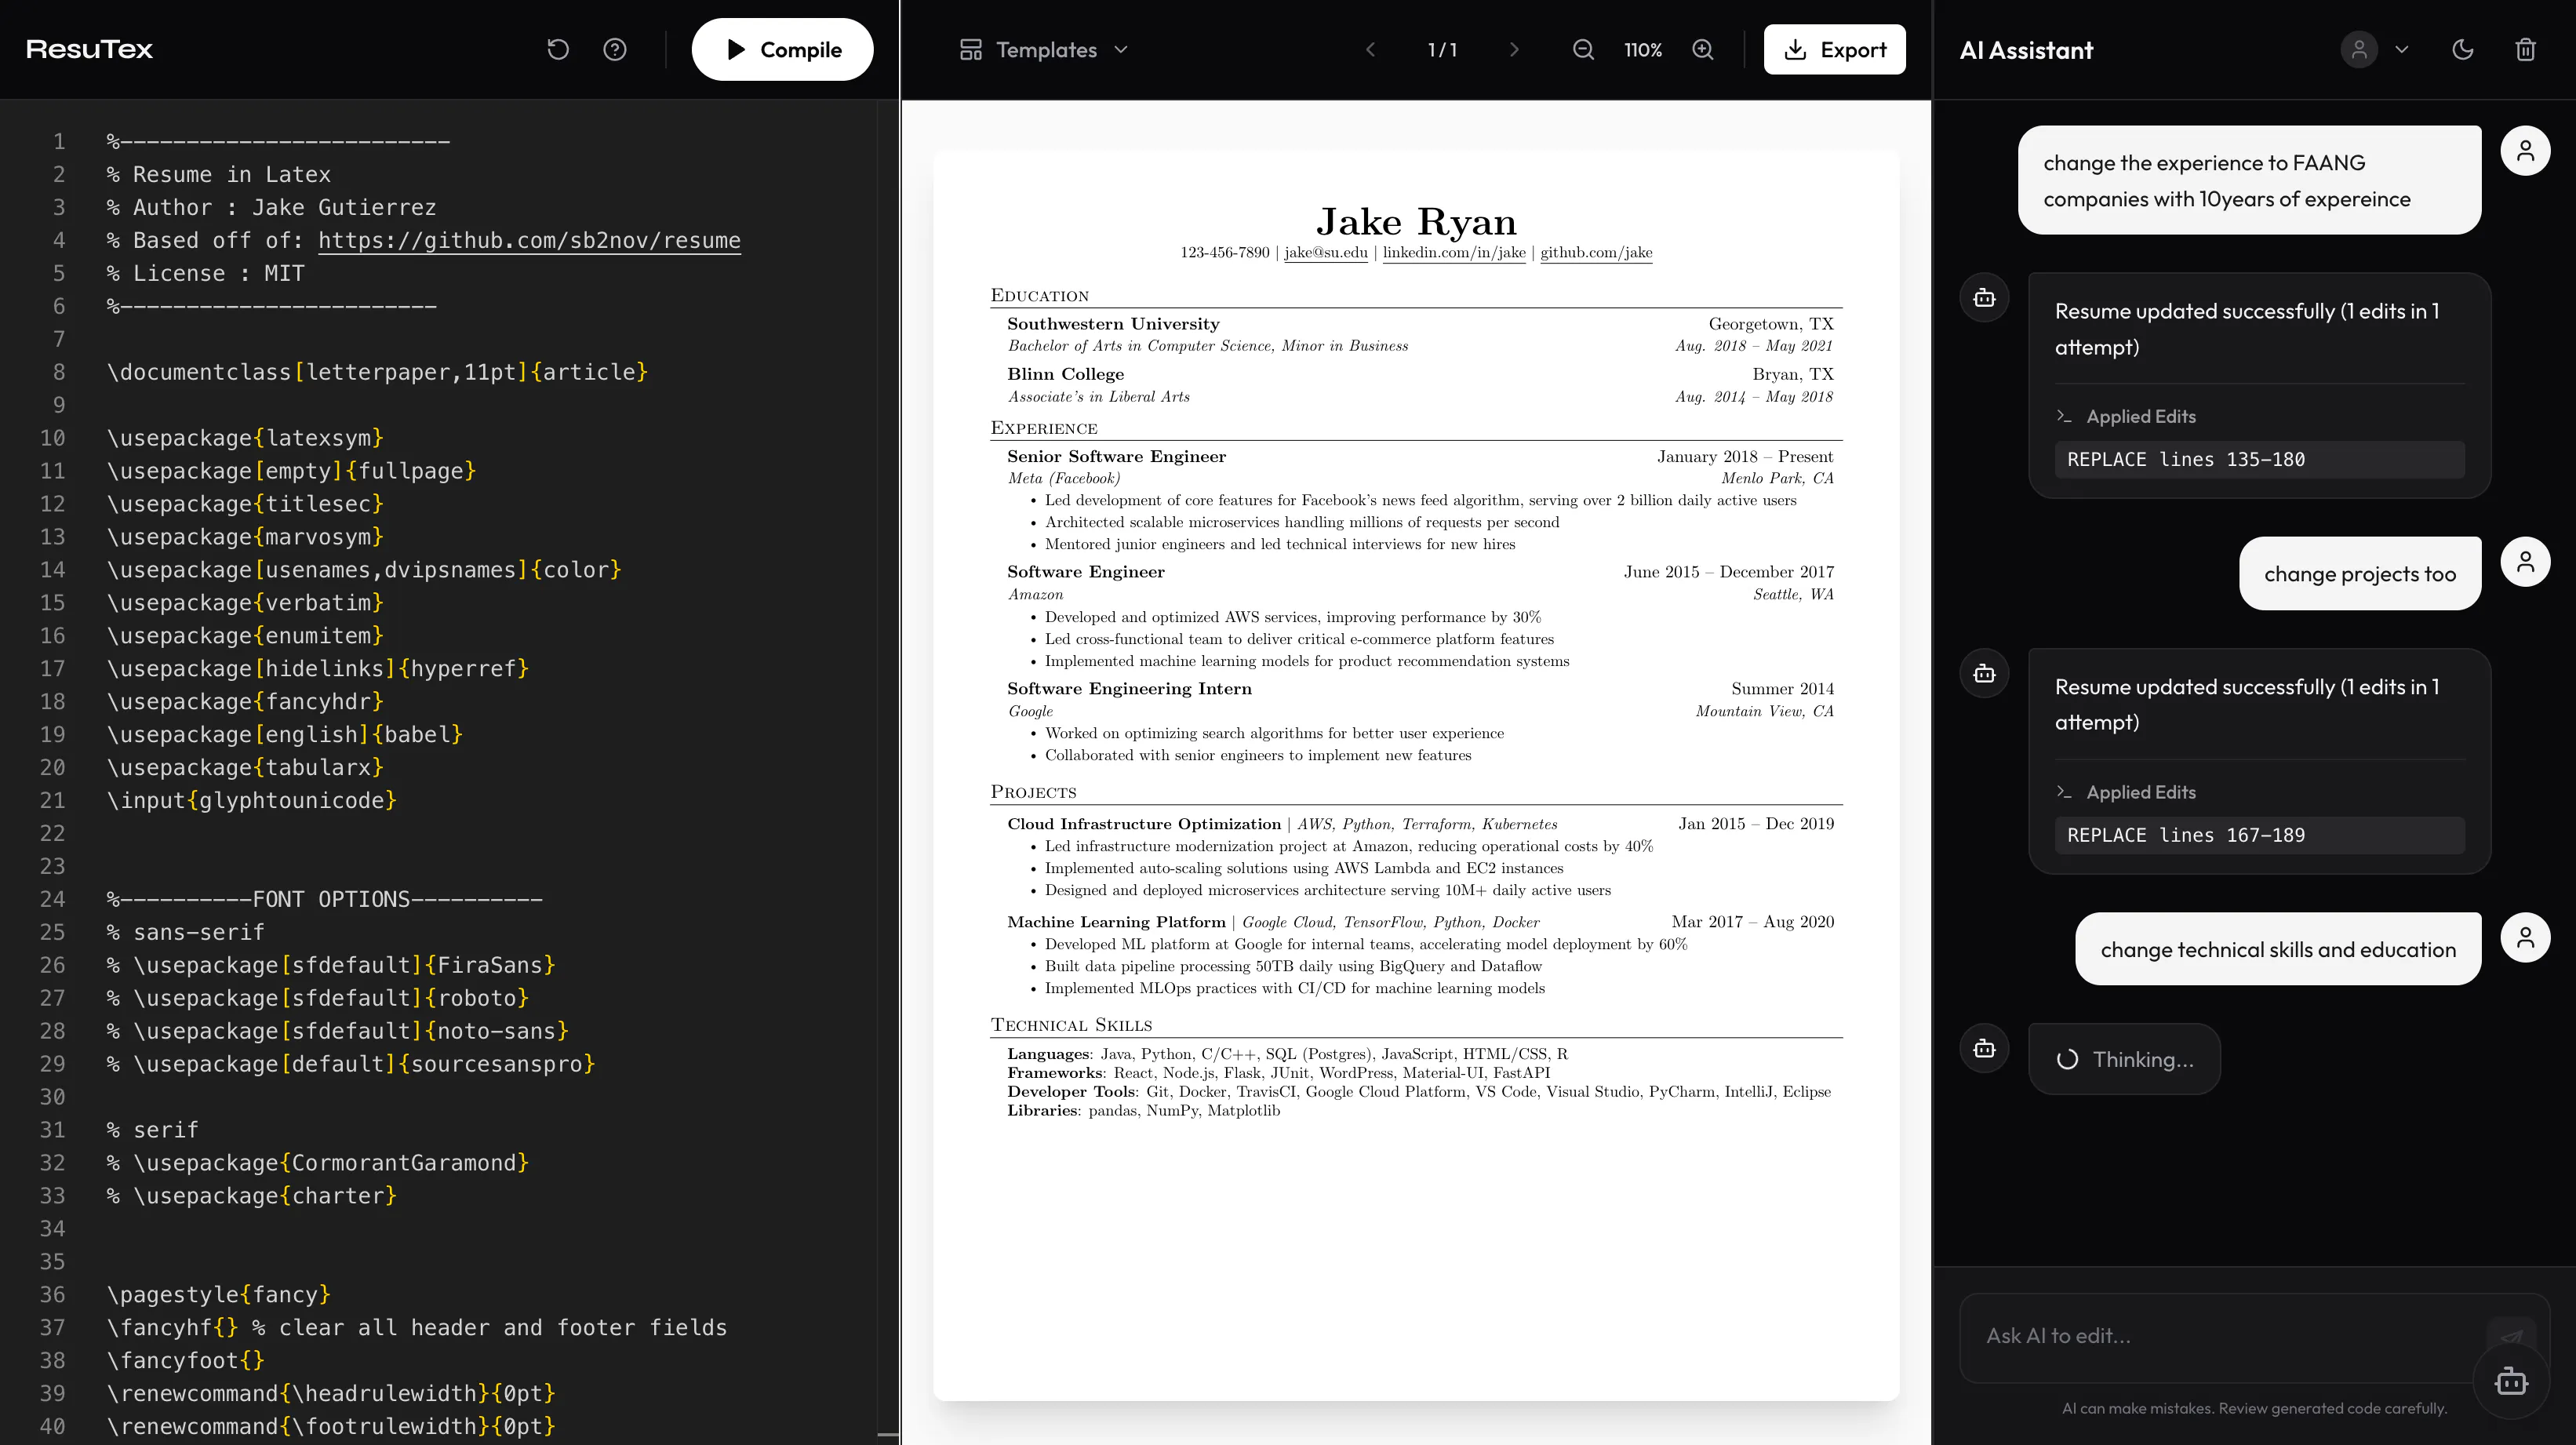
Task: Click the Machine Learning Platform project title
Action: tap(1116, 922)
